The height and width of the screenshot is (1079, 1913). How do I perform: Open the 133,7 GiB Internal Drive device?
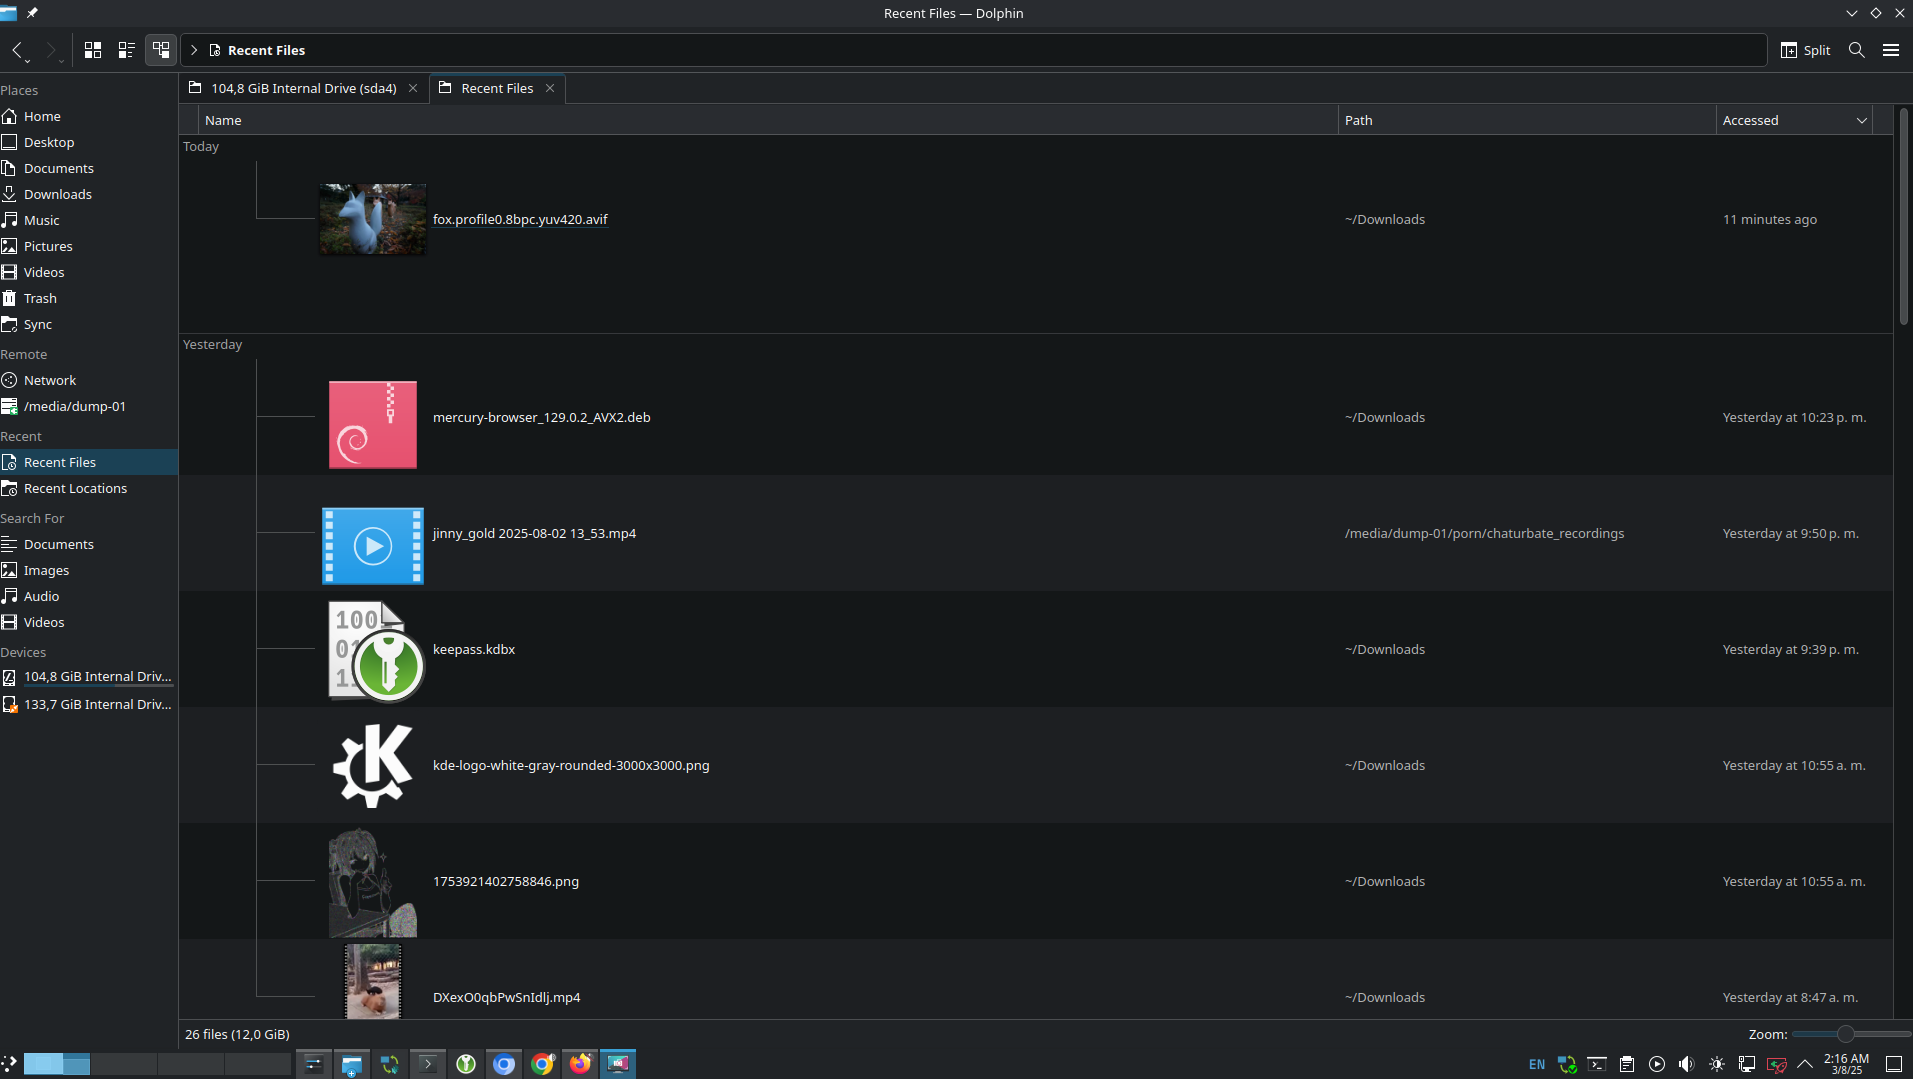tap(89, 704)
